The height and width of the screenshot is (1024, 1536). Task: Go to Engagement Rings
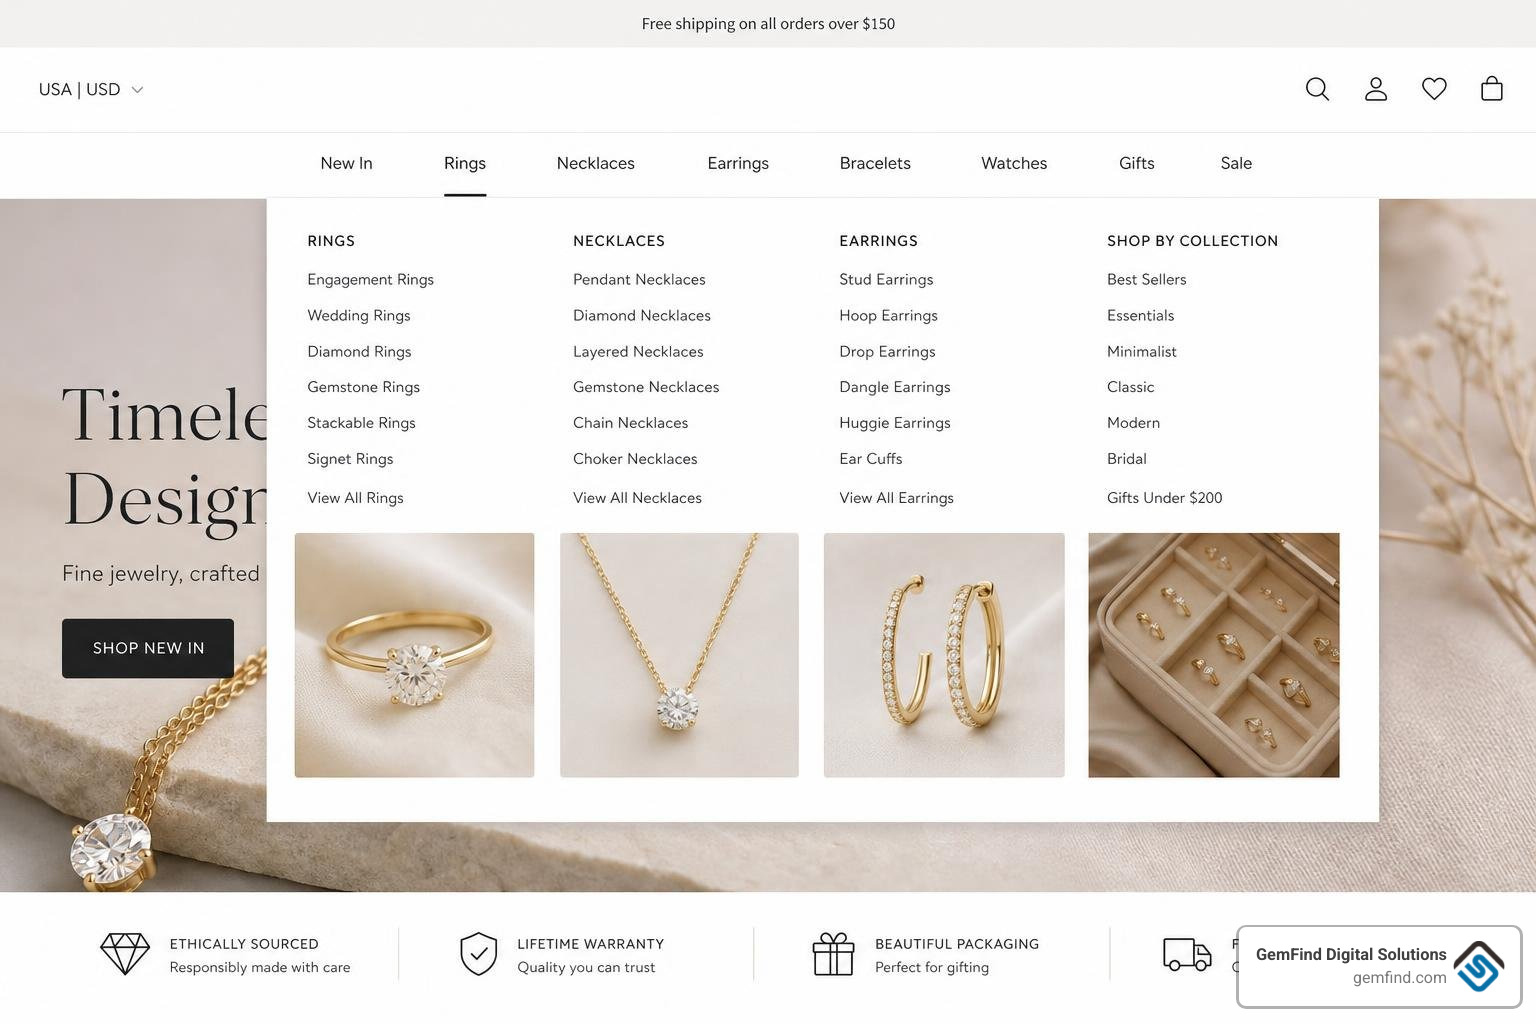(x=370, y=279)
